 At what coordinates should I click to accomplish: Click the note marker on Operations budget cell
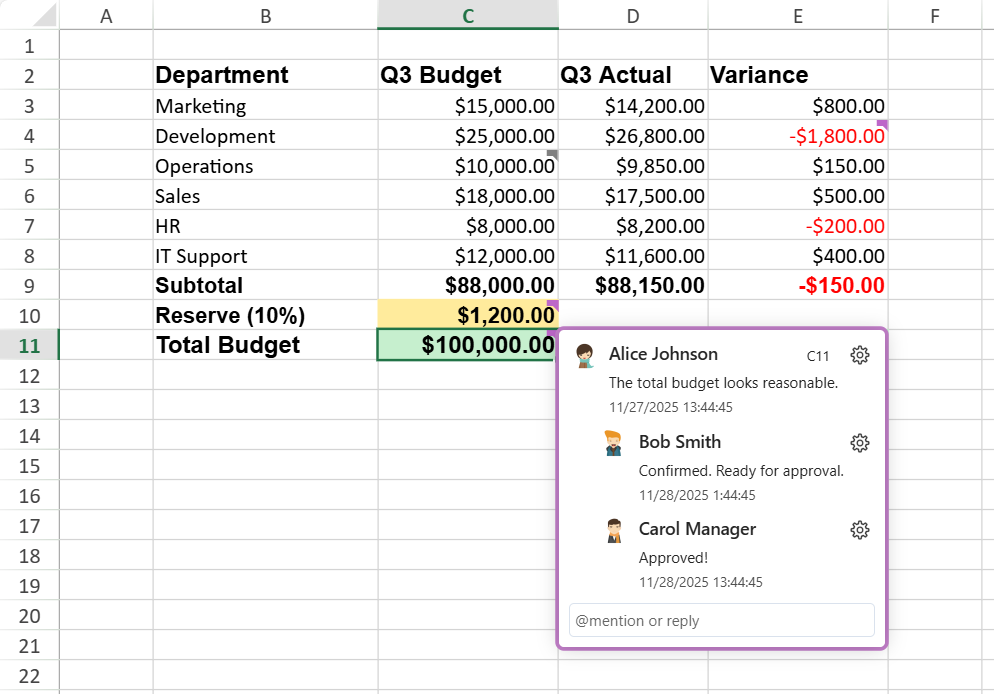coord(552,154)
